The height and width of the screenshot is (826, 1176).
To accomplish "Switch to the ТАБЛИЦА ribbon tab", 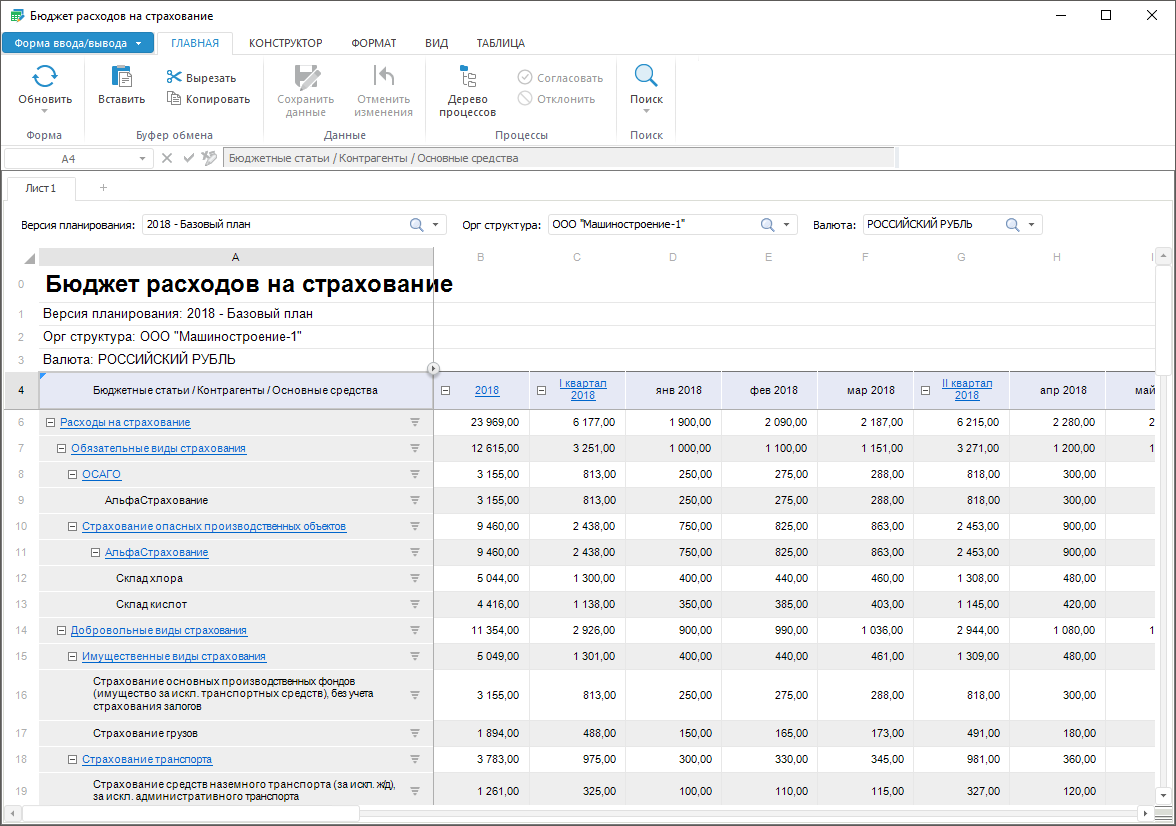I will 500,43.
